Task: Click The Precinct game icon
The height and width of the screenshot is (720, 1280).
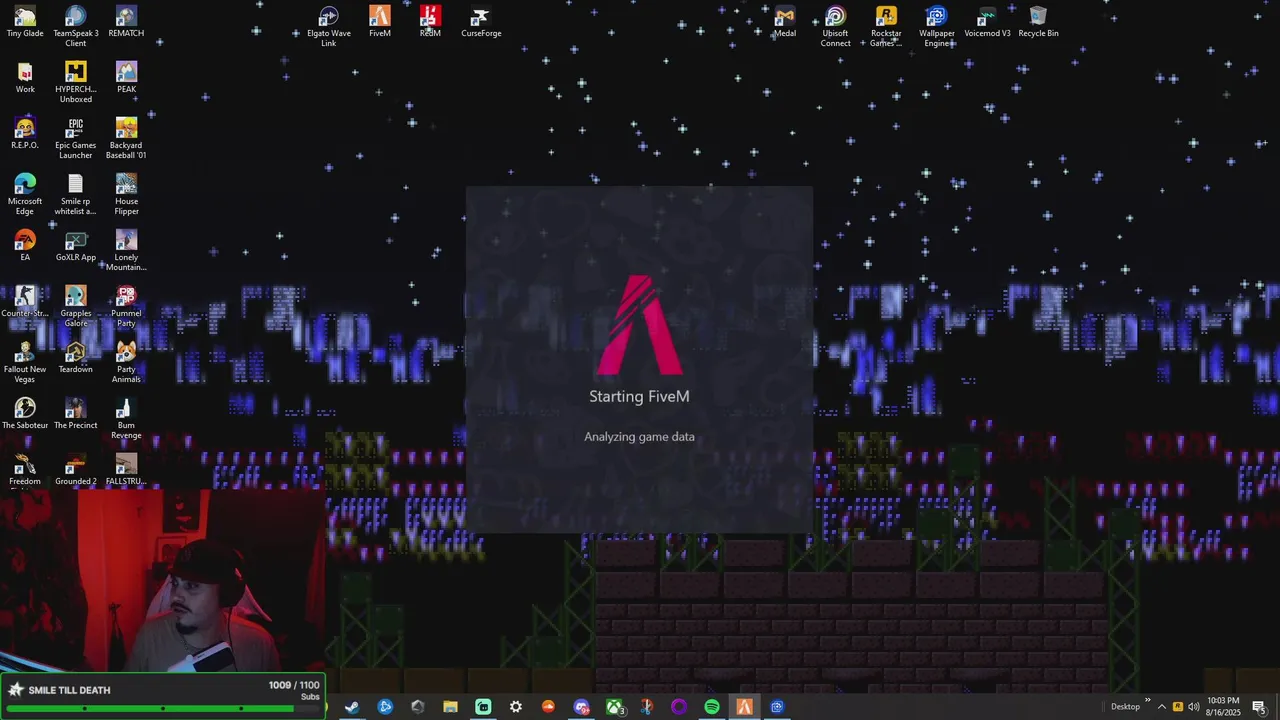Action: [75, 414]
